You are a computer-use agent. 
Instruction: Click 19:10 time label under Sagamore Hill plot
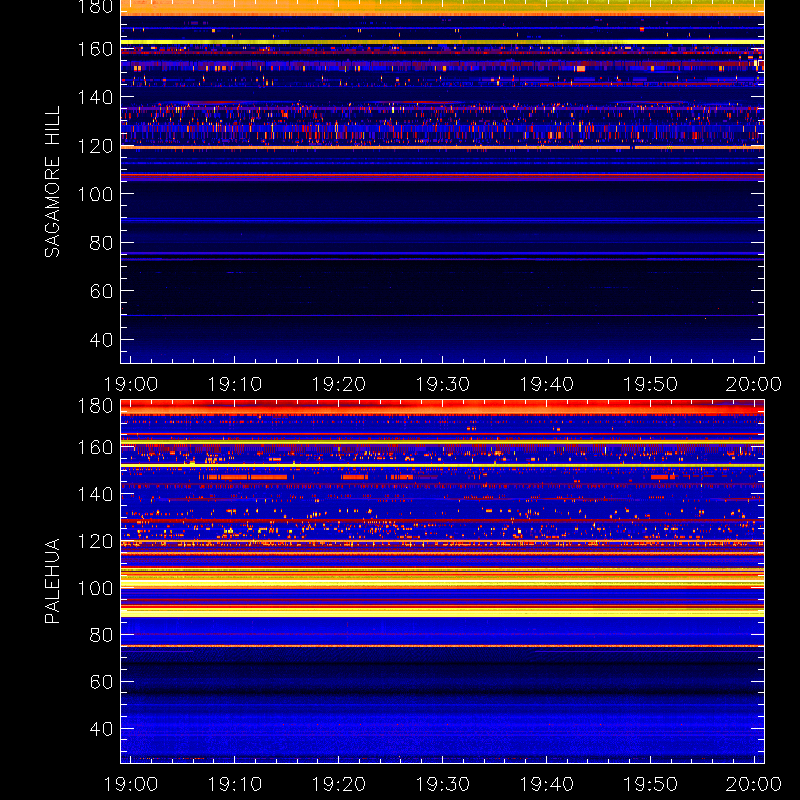click(234, 384)
